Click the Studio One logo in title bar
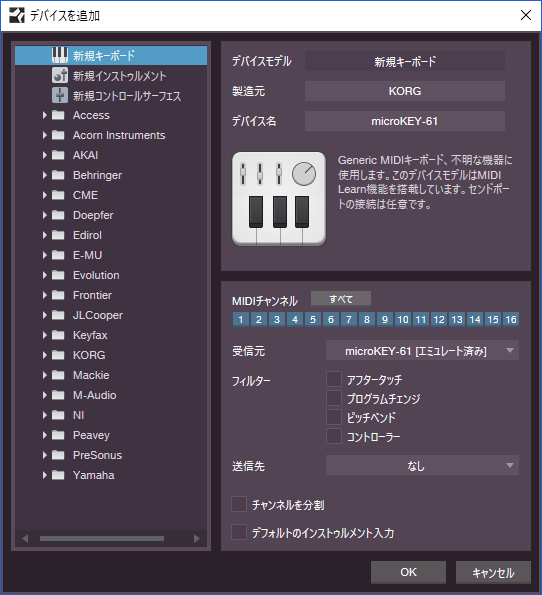Image resolution: width=542 pixels, height=595 pixels. click(17, 16)
